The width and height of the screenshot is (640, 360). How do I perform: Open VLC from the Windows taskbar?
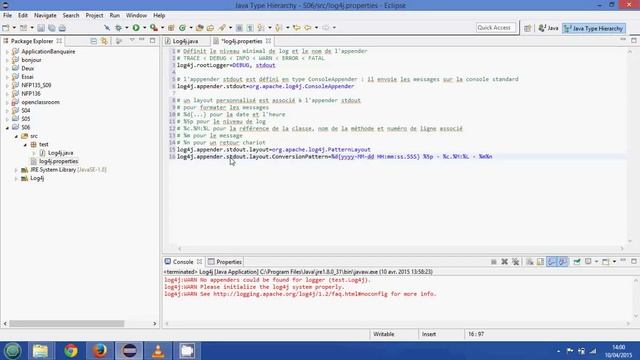158,351
